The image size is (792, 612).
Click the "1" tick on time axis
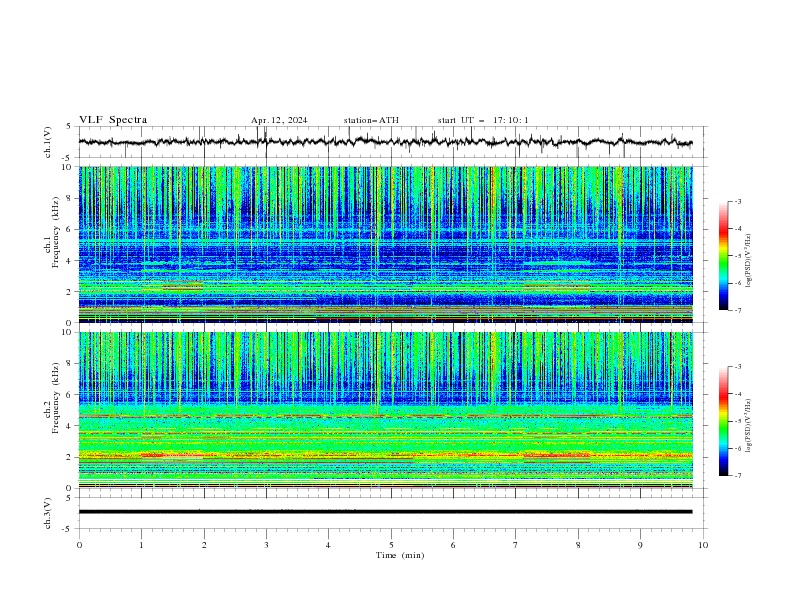(141, 545)
